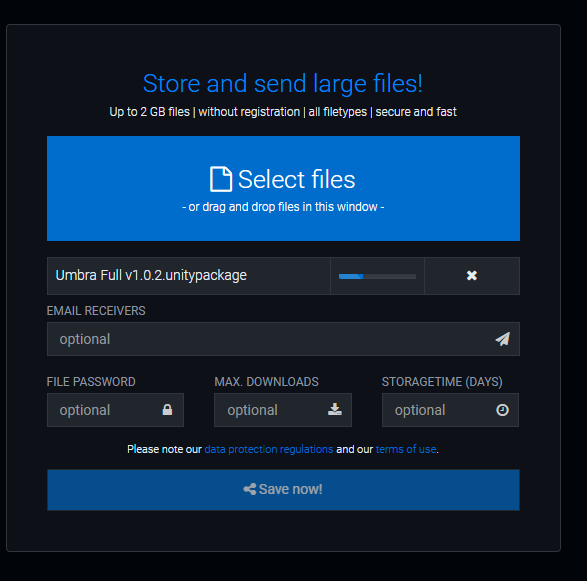Focus the File Password field
The width and height of the screenshot is (587, 581).
(x=115, y=410)
